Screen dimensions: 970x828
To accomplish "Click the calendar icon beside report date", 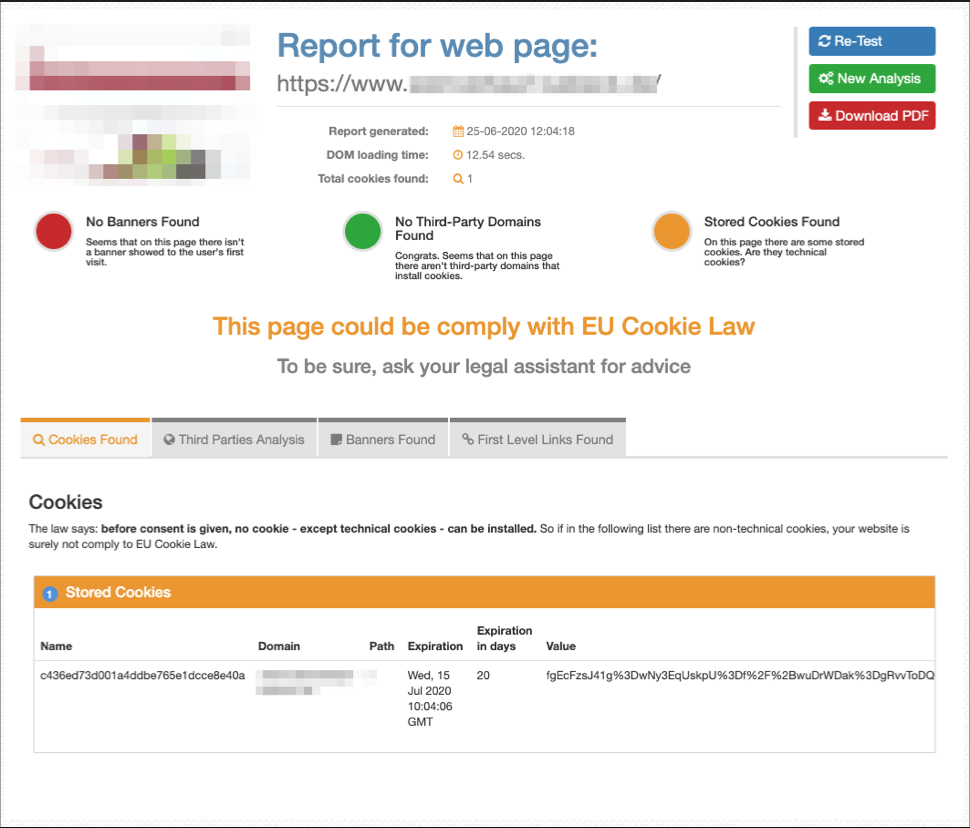I will click(458, 131).
